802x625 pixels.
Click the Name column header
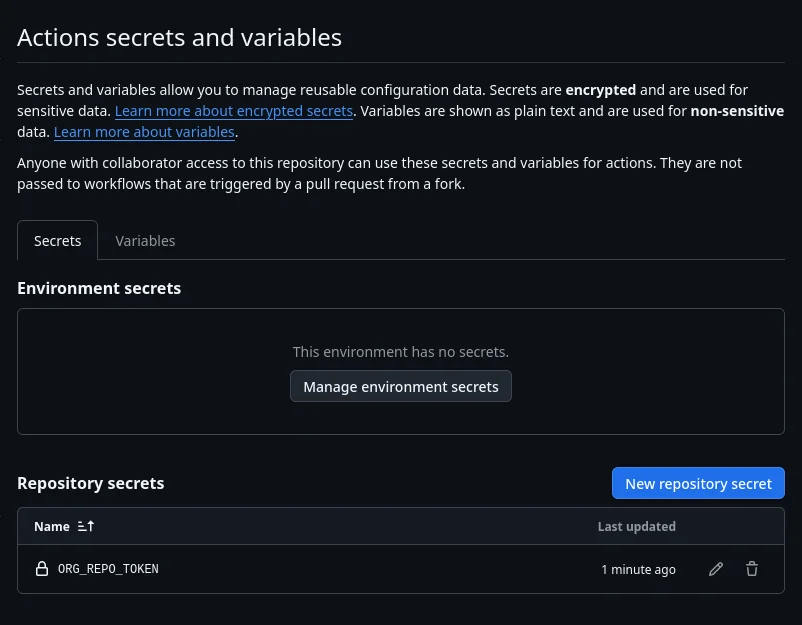[x=52, y=526]
